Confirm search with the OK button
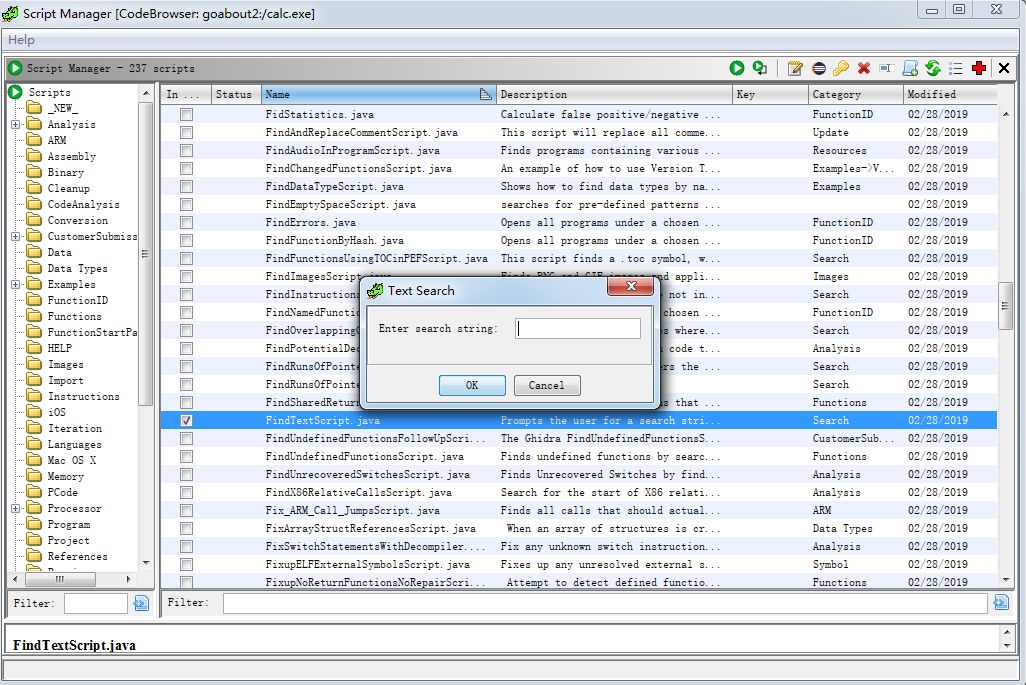 (472, 385)
